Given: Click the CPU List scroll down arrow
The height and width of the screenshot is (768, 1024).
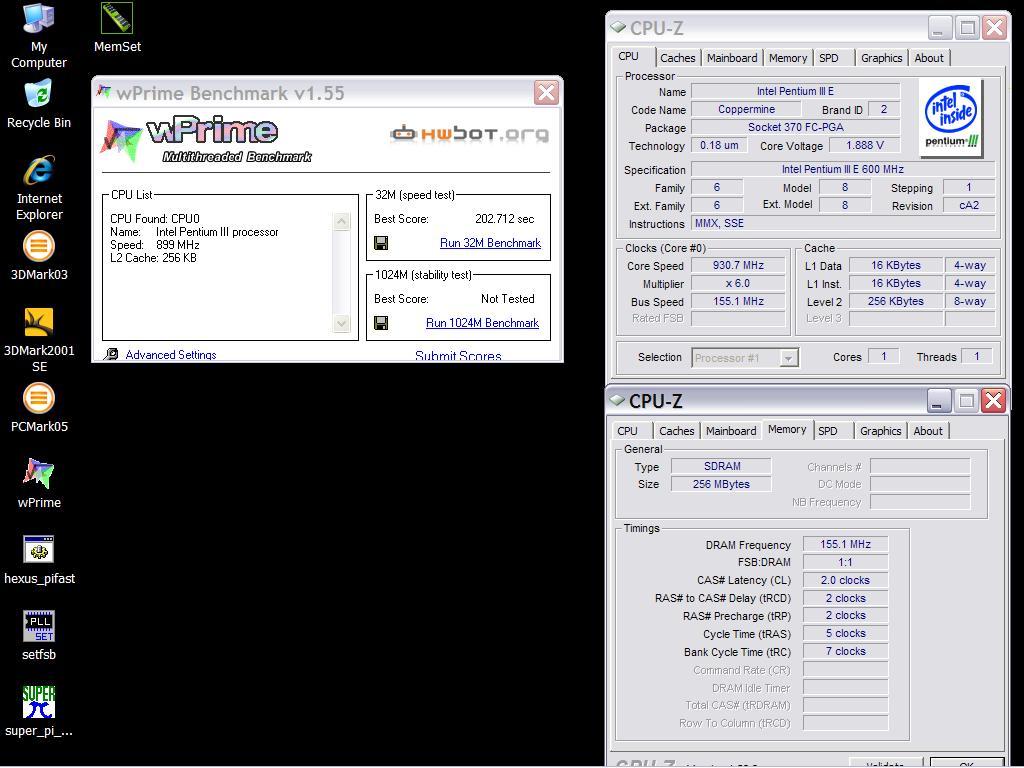Looking at the screenshot, I should coord(342,323).
